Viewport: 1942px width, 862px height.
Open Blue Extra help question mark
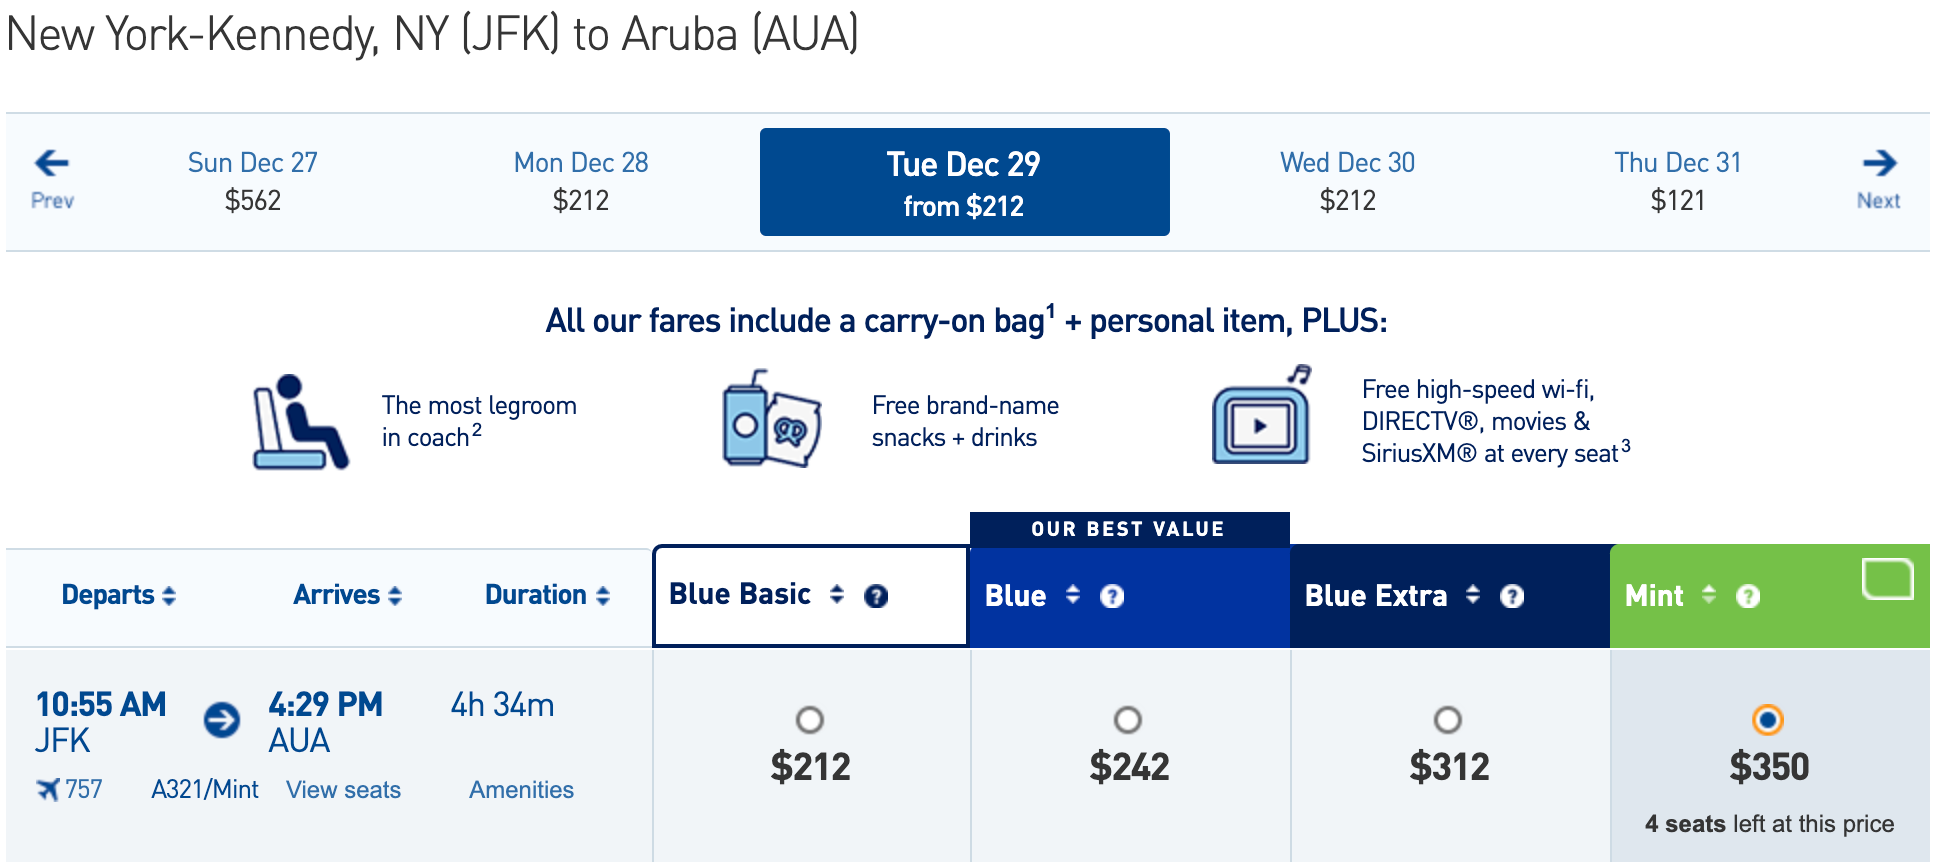click(1512, 596)
